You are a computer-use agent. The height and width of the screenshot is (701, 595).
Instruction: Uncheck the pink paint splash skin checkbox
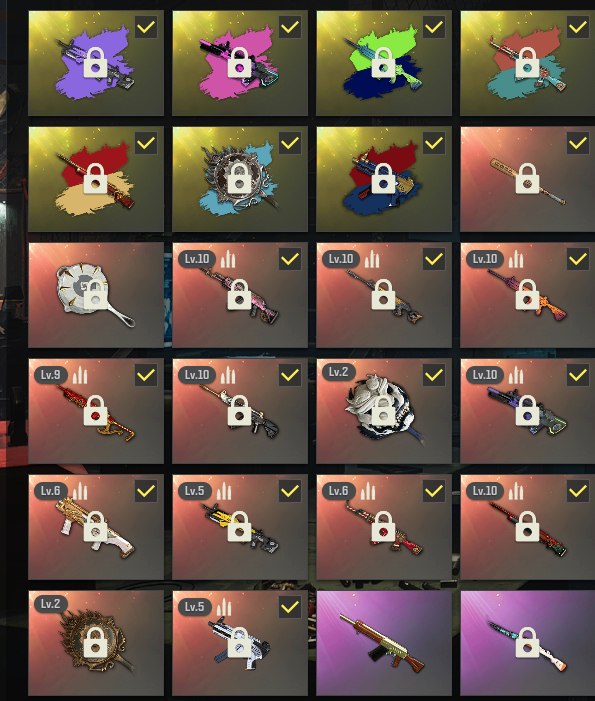pyautogui.click(x=290, y=27)
